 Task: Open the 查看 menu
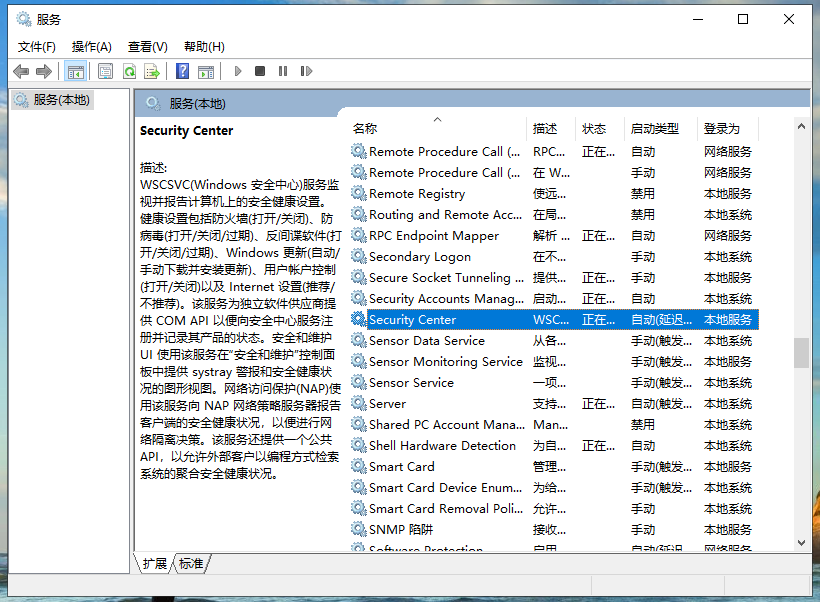(146, 46)
